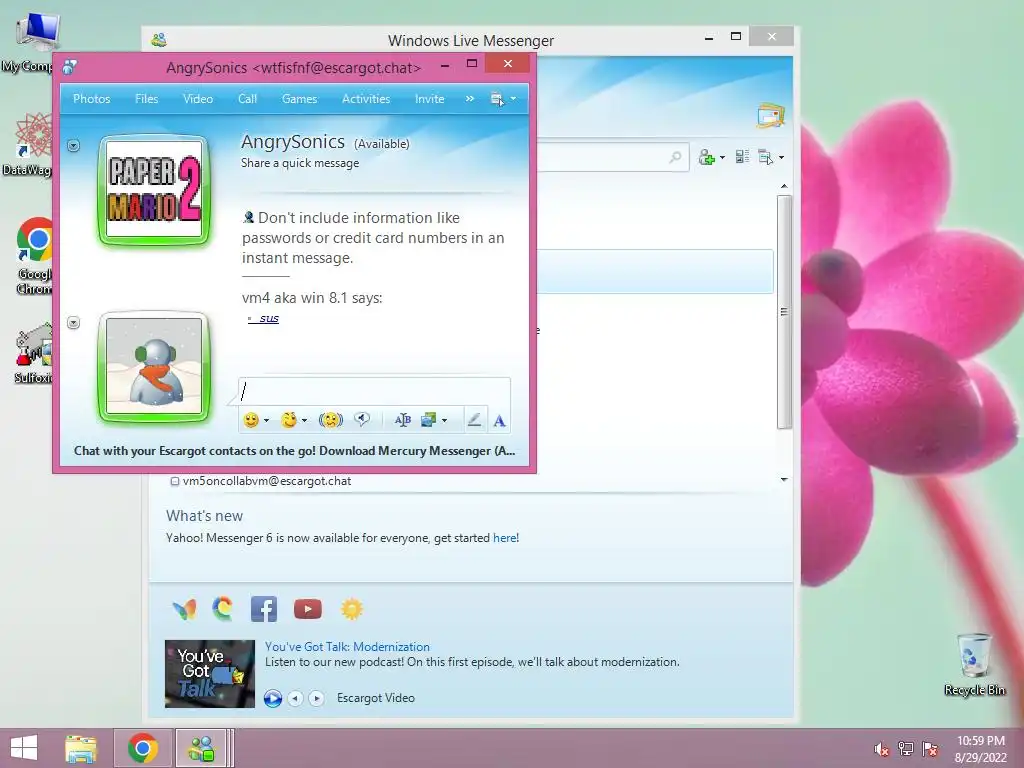Collapse your own display picture arrow
The height and width of the screenshot is (768, 1024).
tap(73, 323)
